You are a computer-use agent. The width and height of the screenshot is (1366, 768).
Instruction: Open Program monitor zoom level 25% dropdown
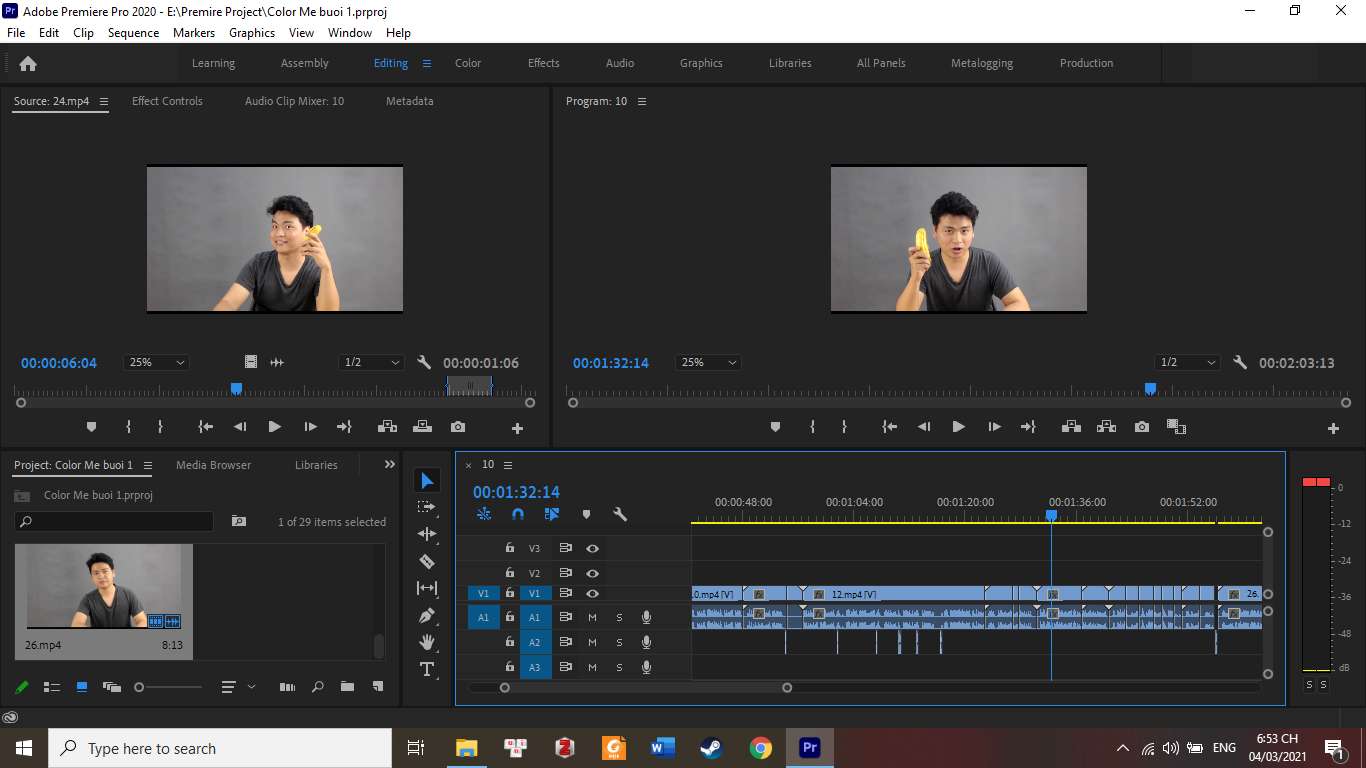click(x=708, y=363)
